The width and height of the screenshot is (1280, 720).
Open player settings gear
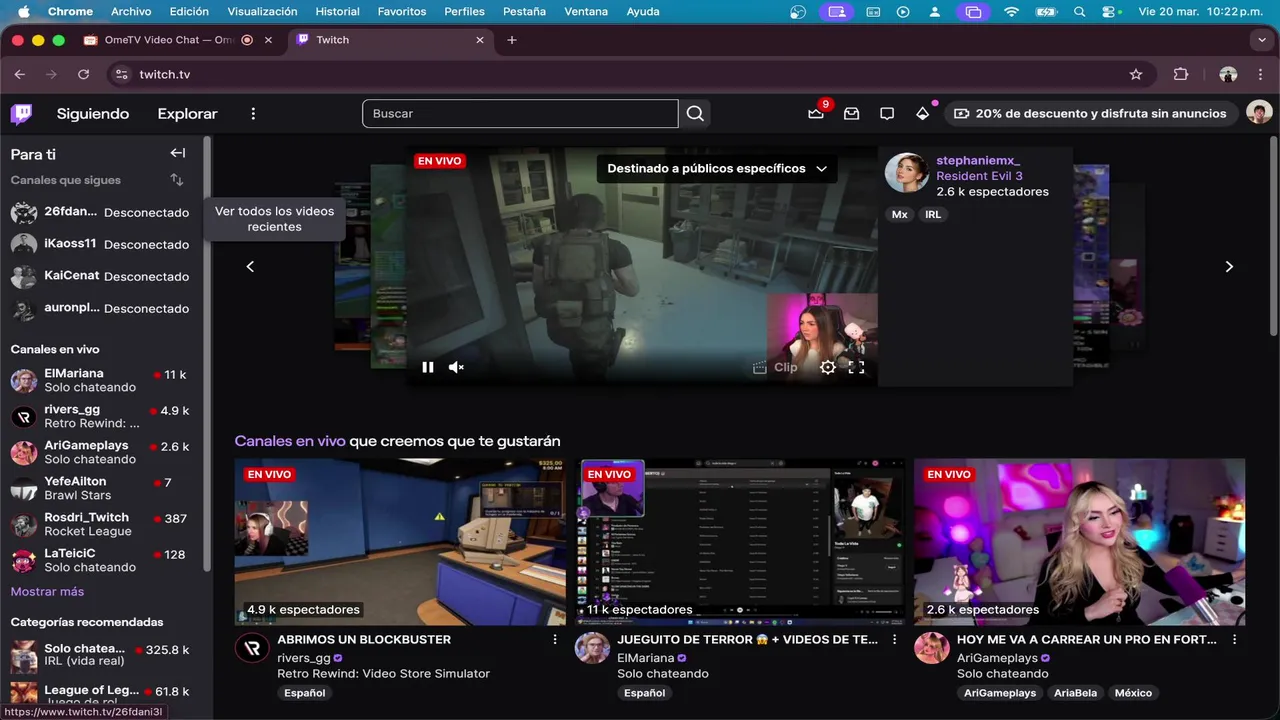click(x=828, y=367)
